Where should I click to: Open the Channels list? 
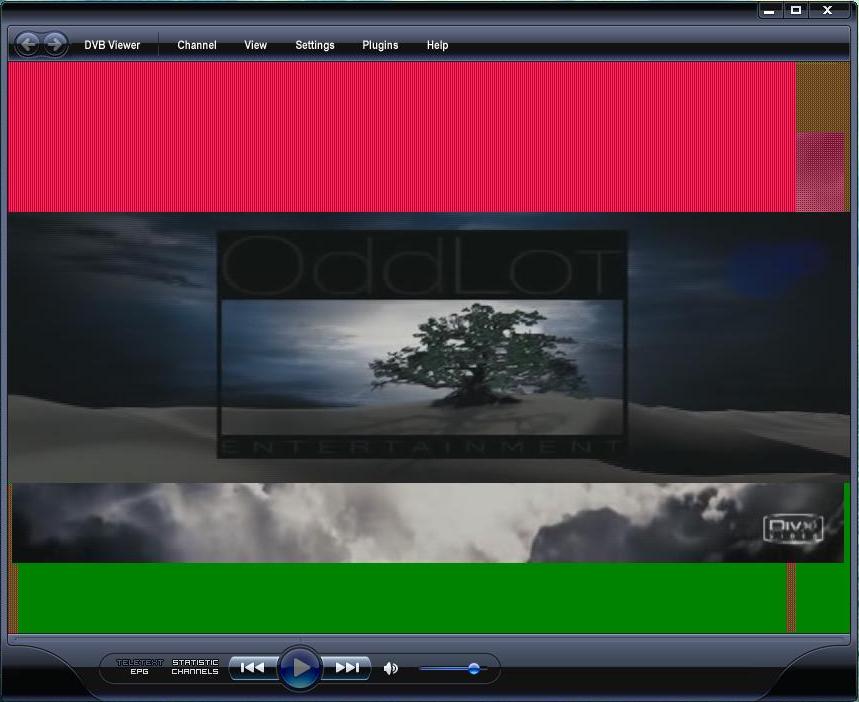coord(195,672)
